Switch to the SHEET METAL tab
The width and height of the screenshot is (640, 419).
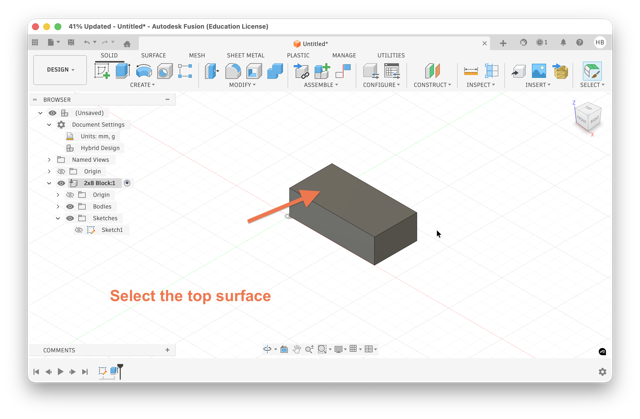(x=245, y=55)
